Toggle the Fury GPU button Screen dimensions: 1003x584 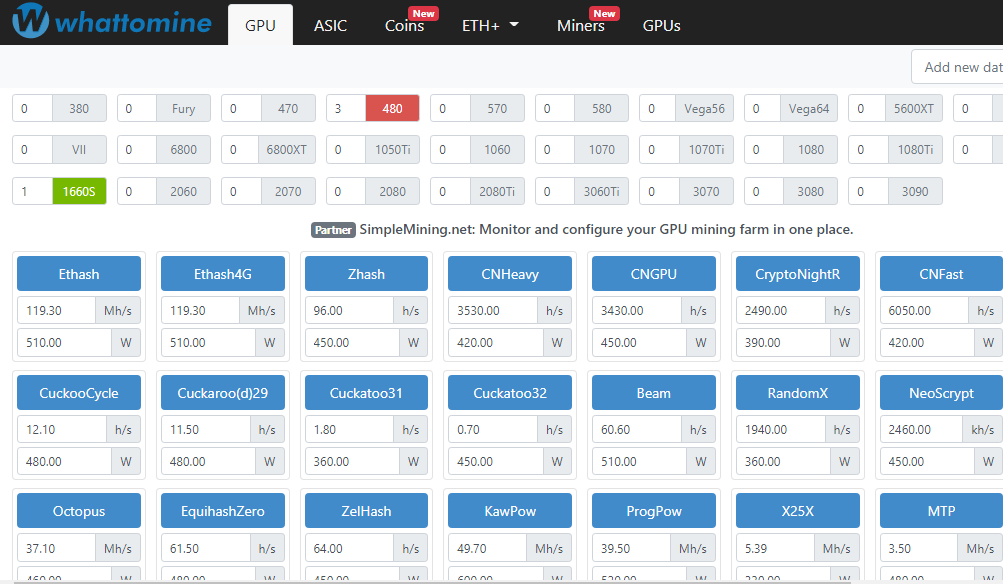click(184, 108)
